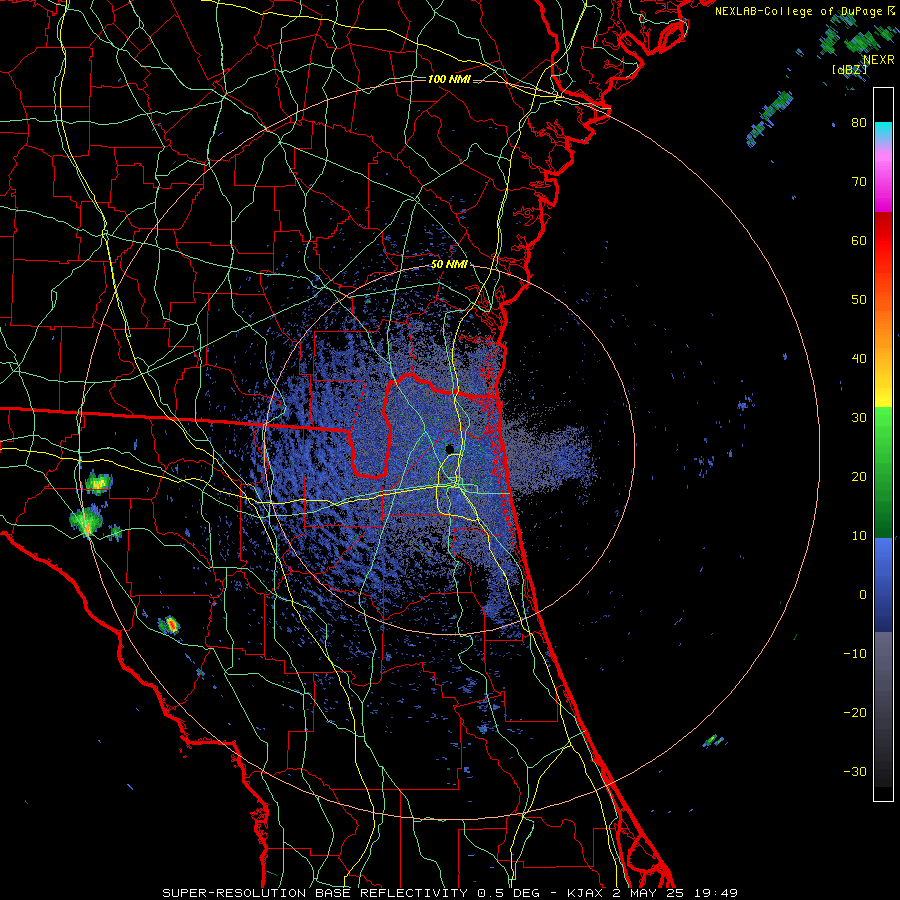The width and height of the screenshot is (900, 900).
Task: Click the 10 value on the dBZ scale
Action: 859,536
